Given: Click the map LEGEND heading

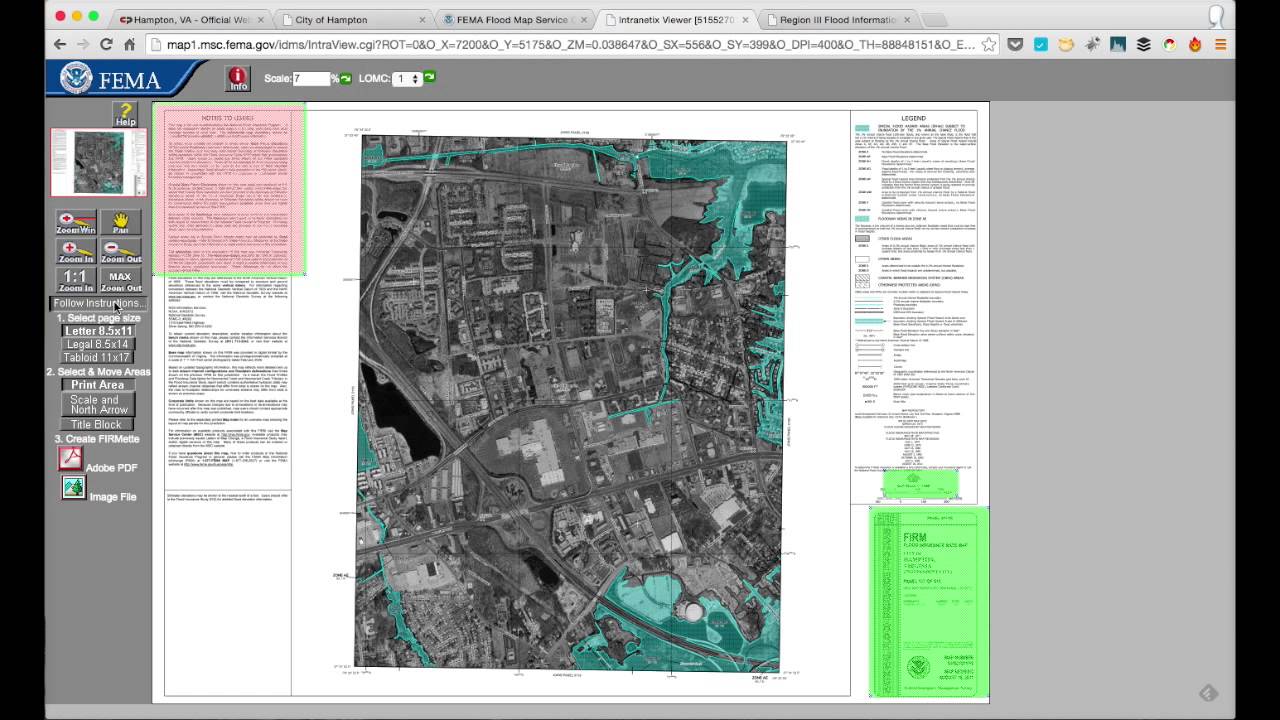Looking at the screenshot, I should (x=913, y=117).
